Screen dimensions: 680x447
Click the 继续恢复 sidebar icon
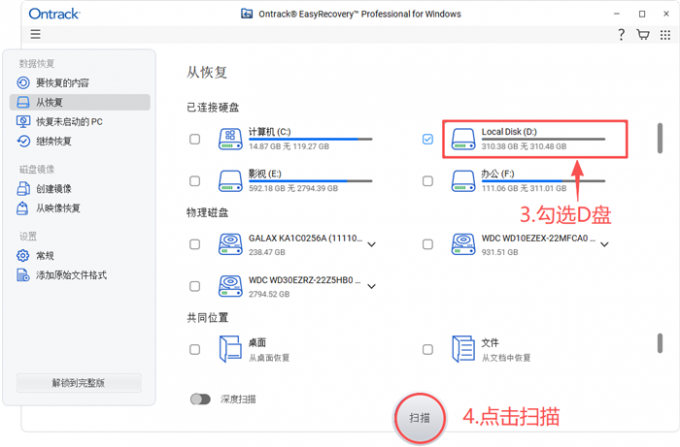click(23, 141)
